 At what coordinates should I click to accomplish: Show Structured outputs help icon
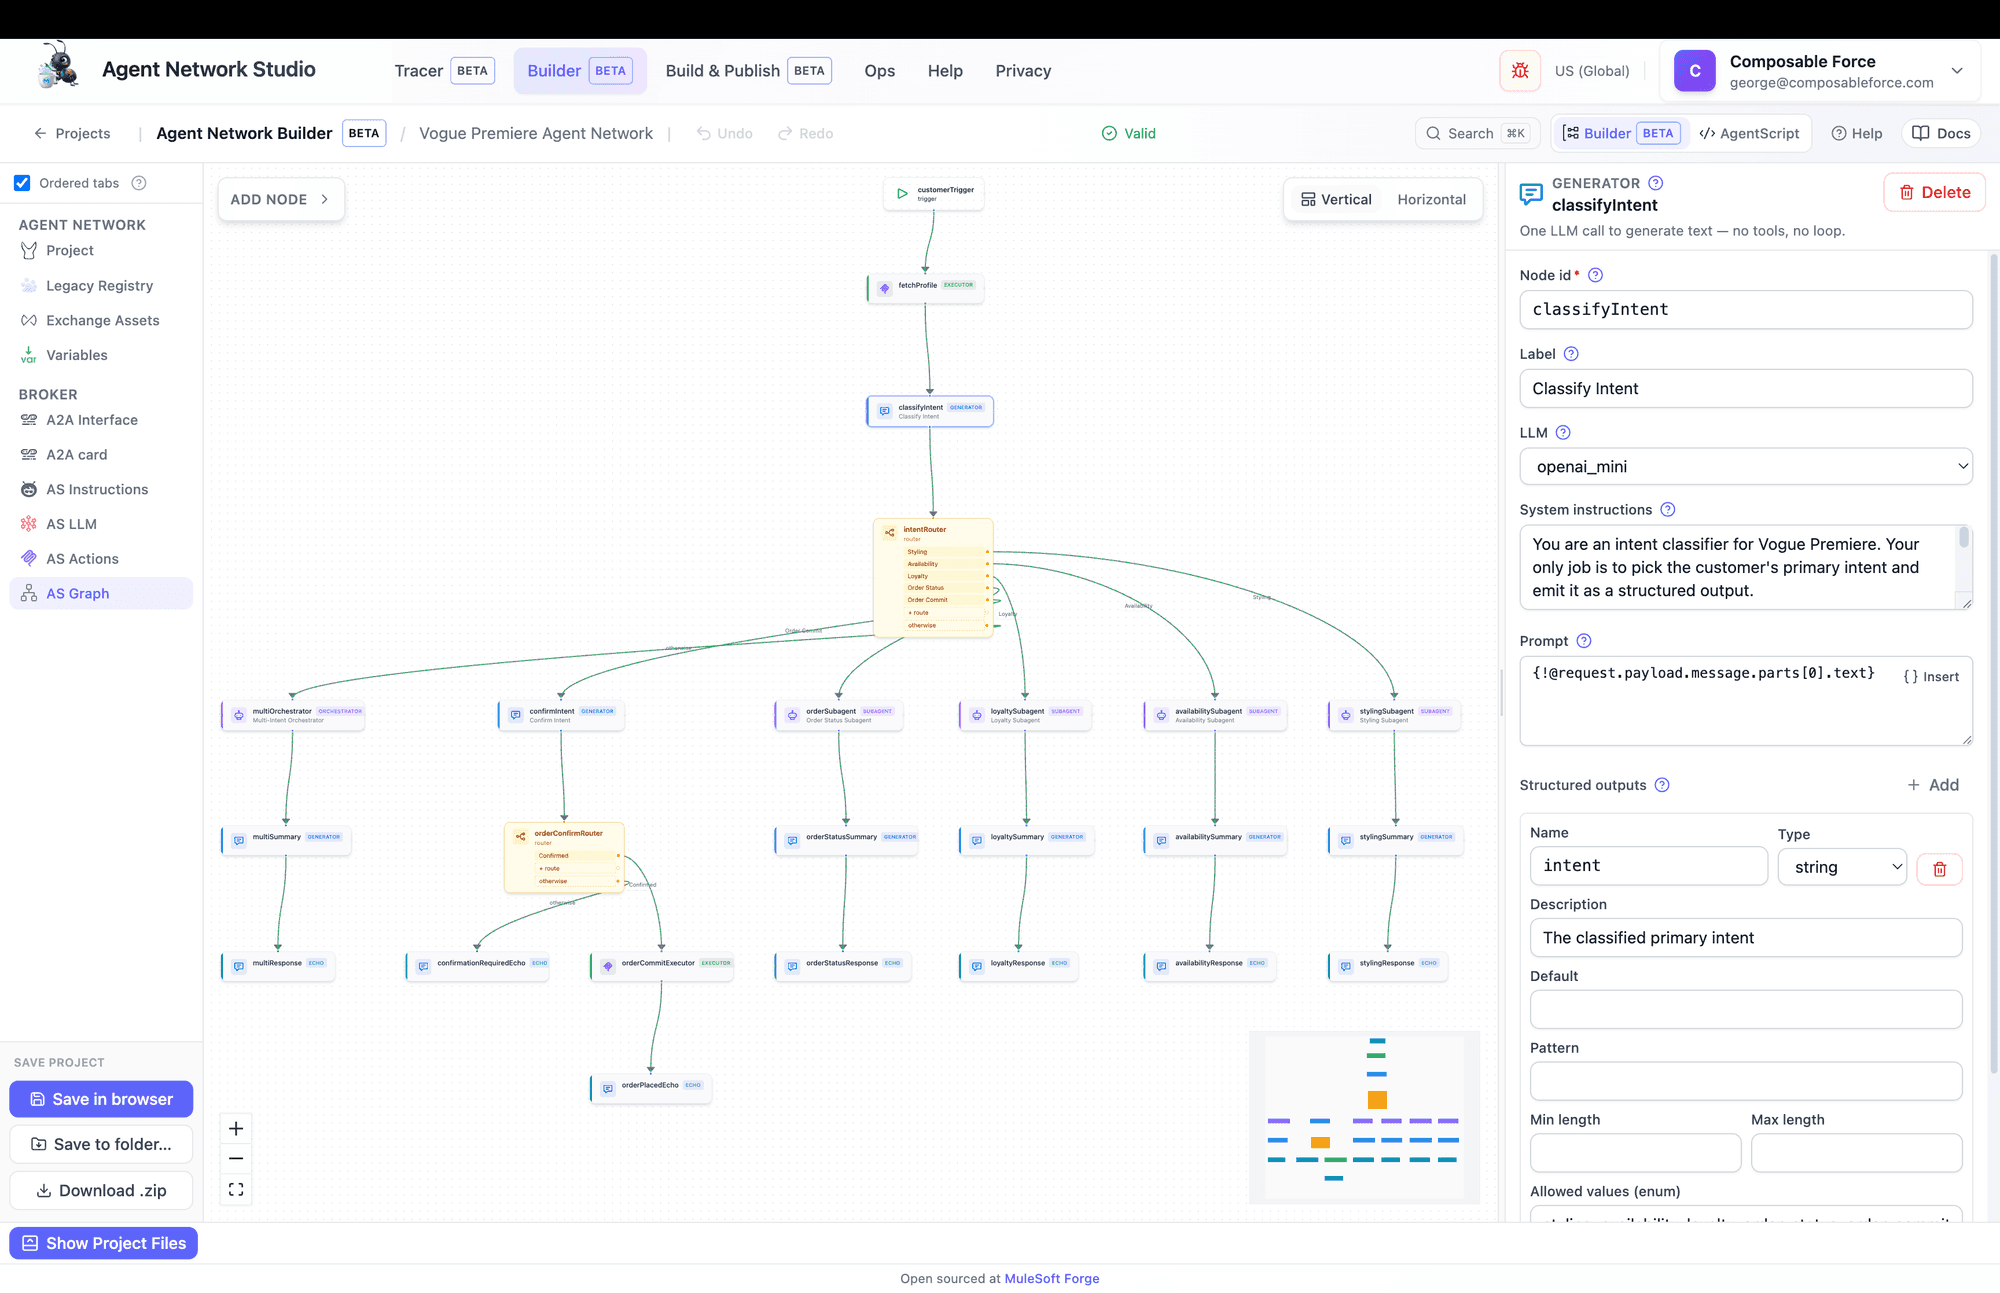(x=1662, y=785)
